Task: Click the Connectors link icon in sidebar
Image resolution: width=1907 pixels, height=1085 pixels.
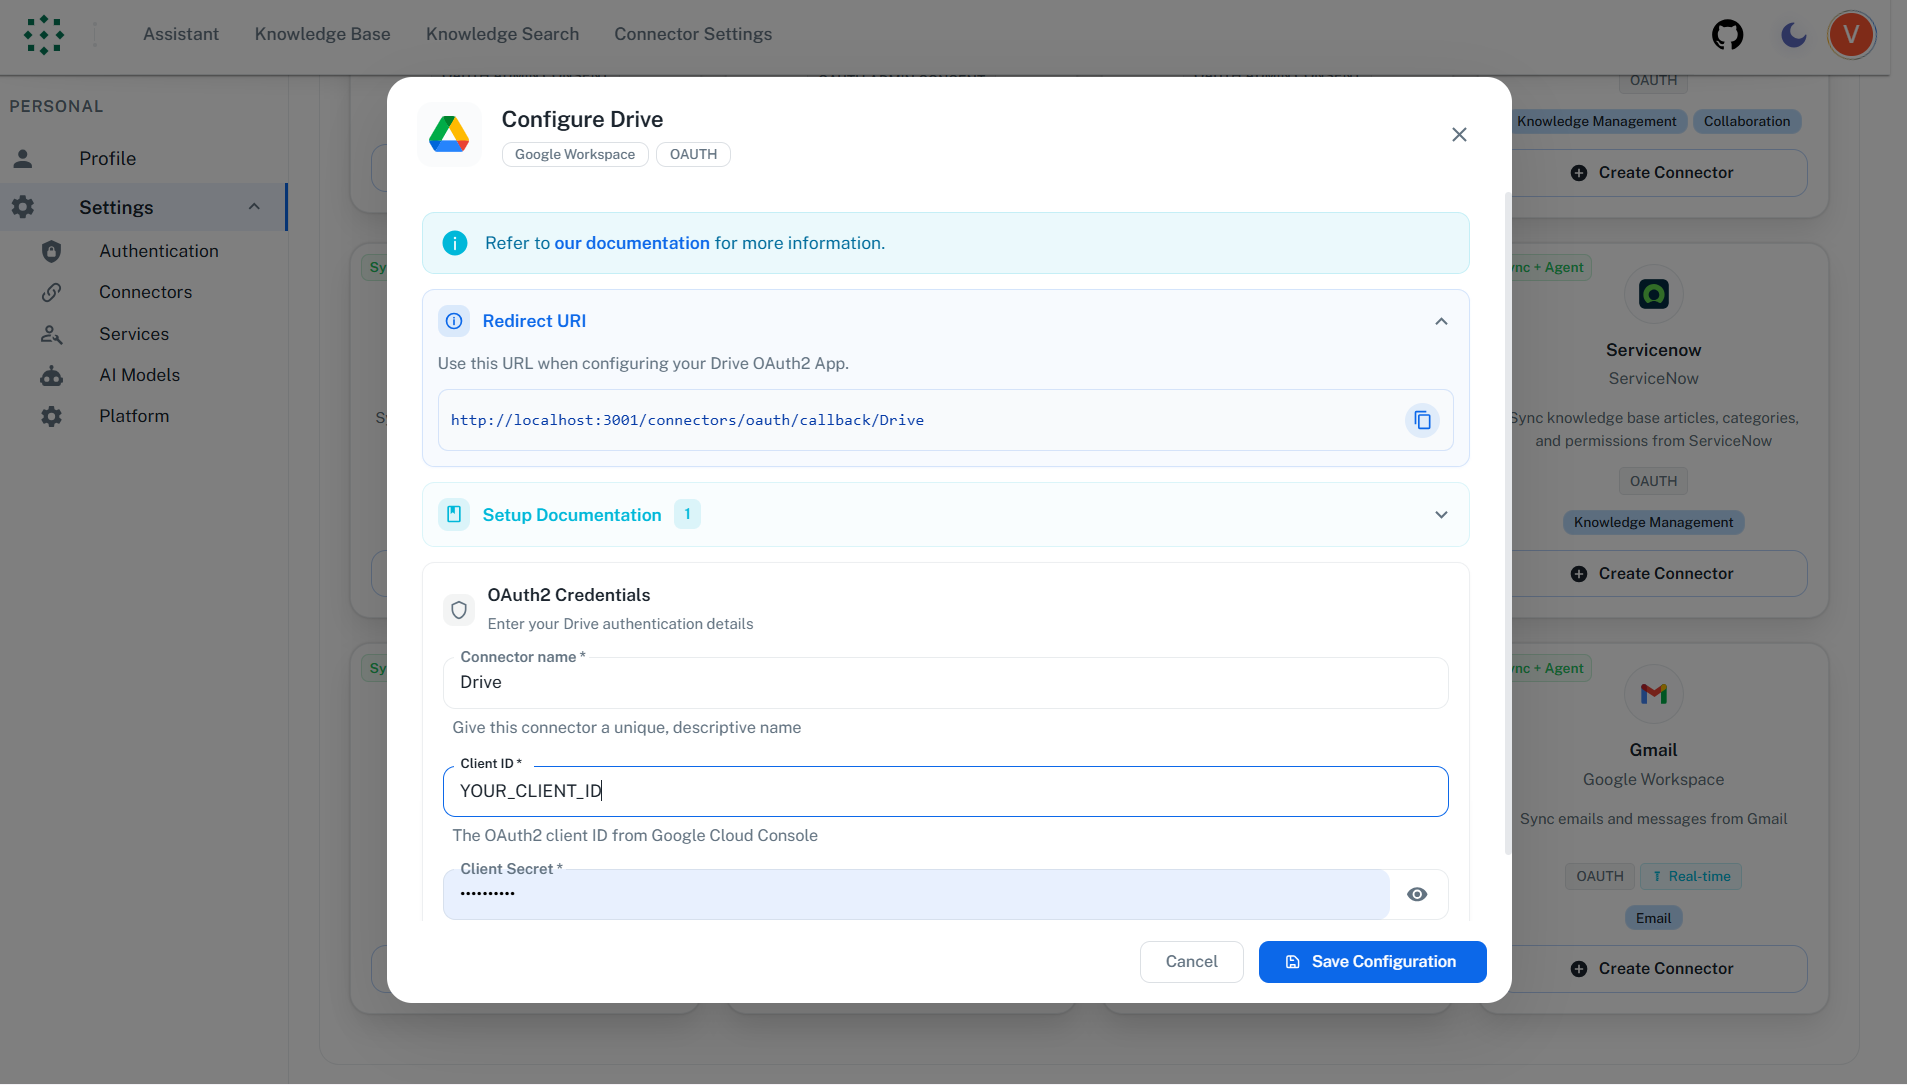Action: [x=51, y=292]
